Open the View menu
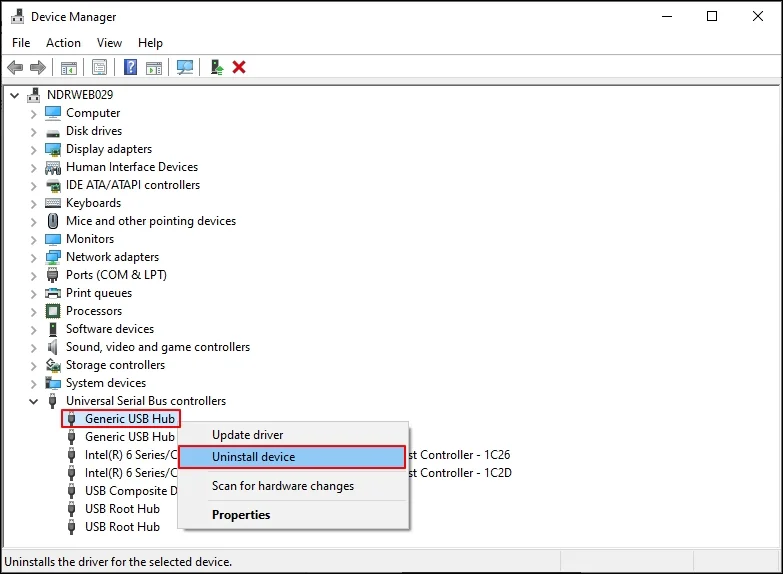 coord(110,43)
